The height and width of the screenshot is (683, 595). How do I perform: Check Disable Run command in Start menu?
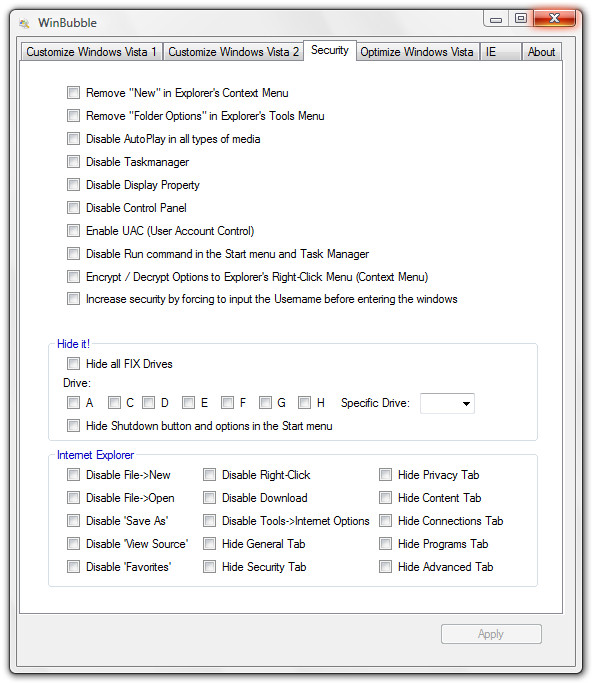[x=74, y=254]
